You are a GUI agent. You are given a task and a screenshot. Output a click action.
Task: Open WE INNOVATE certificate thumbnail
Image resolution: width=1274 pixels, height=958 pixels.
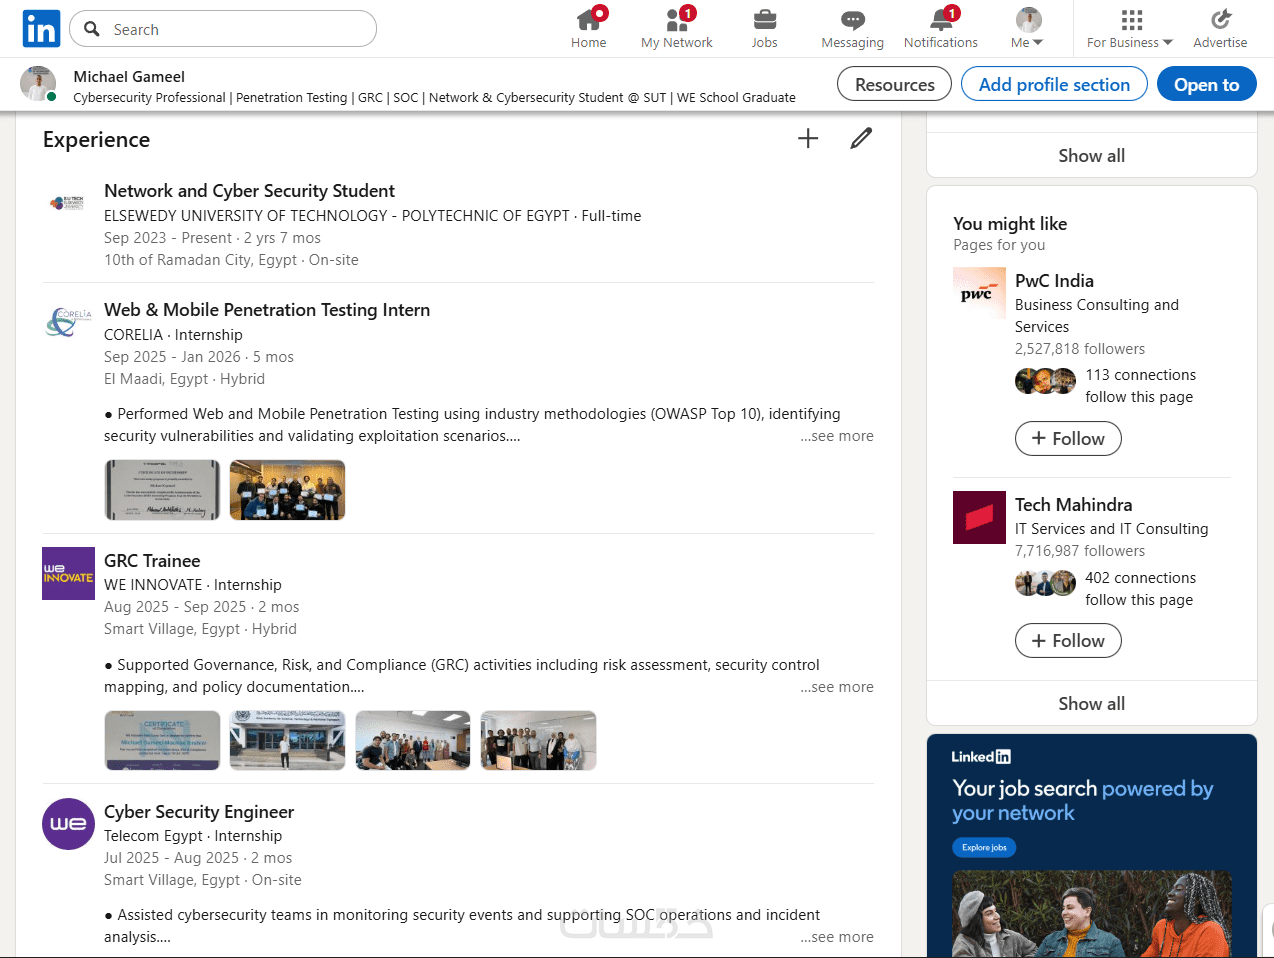pos(163,741)
